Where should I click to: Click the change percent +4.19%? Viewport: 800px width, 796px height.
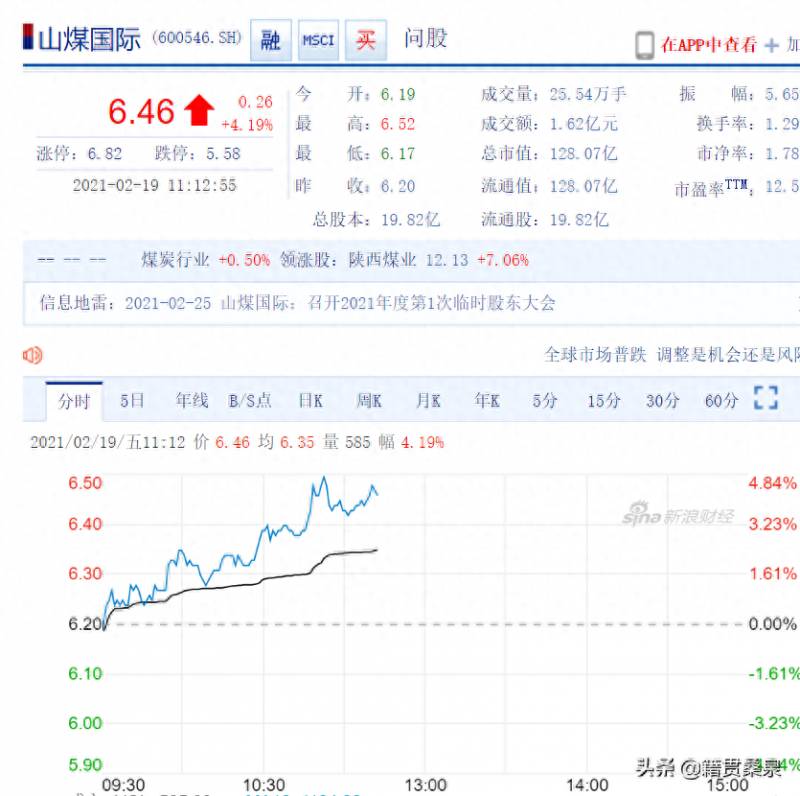pos(247,125)
